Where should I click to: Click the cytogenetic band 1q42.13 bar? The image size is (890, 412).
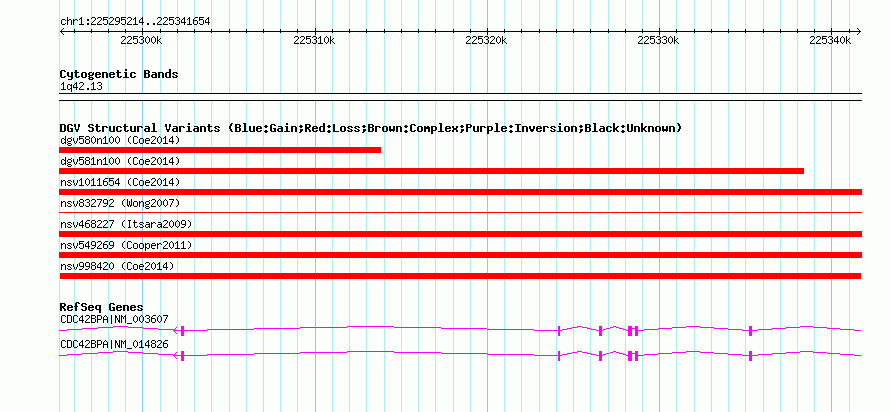click(460, 97)
